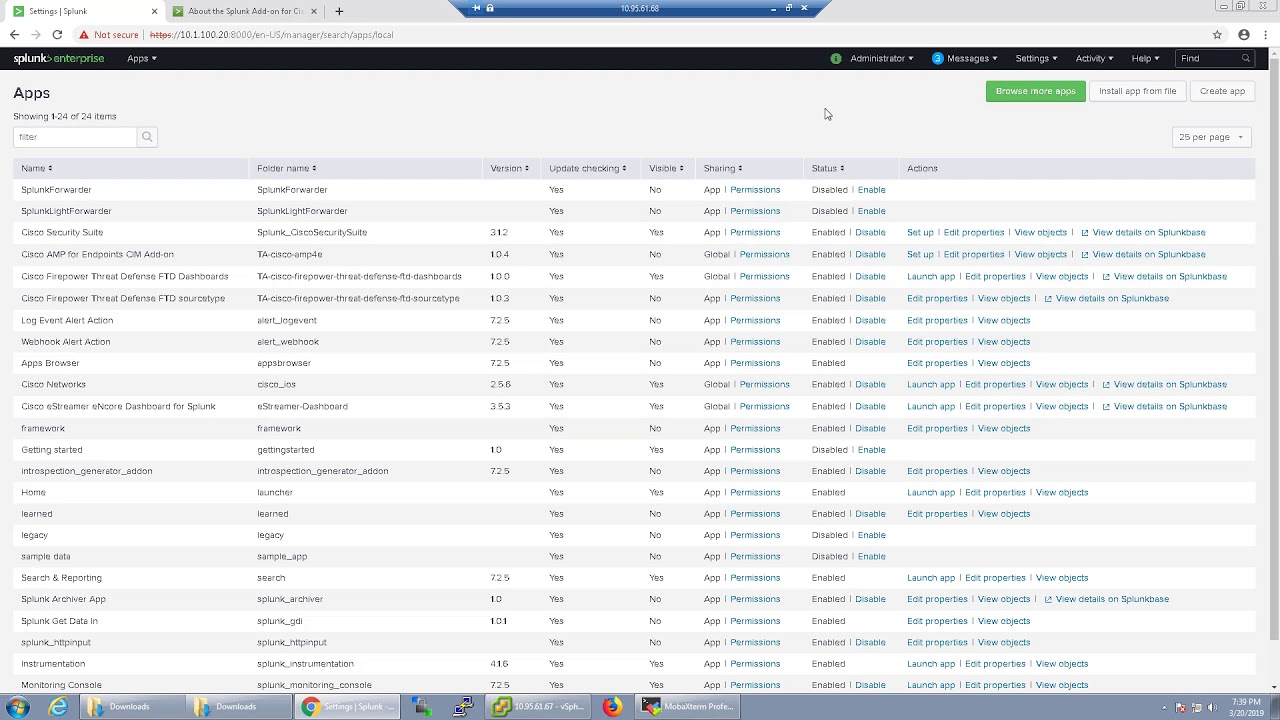The image size is (1280, 720).
Task: Launch Internet Explorer from the taskbar
Action: pyautogui.click(x=59, y=707)
